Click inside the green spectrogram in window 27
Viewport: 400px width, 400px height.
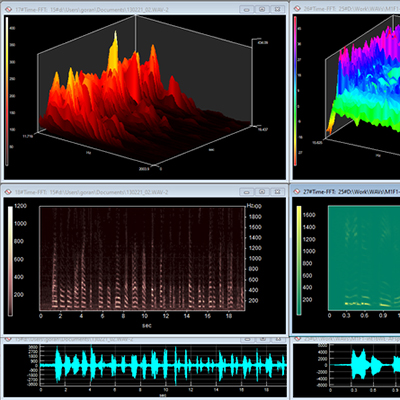[x=364, y=258]
